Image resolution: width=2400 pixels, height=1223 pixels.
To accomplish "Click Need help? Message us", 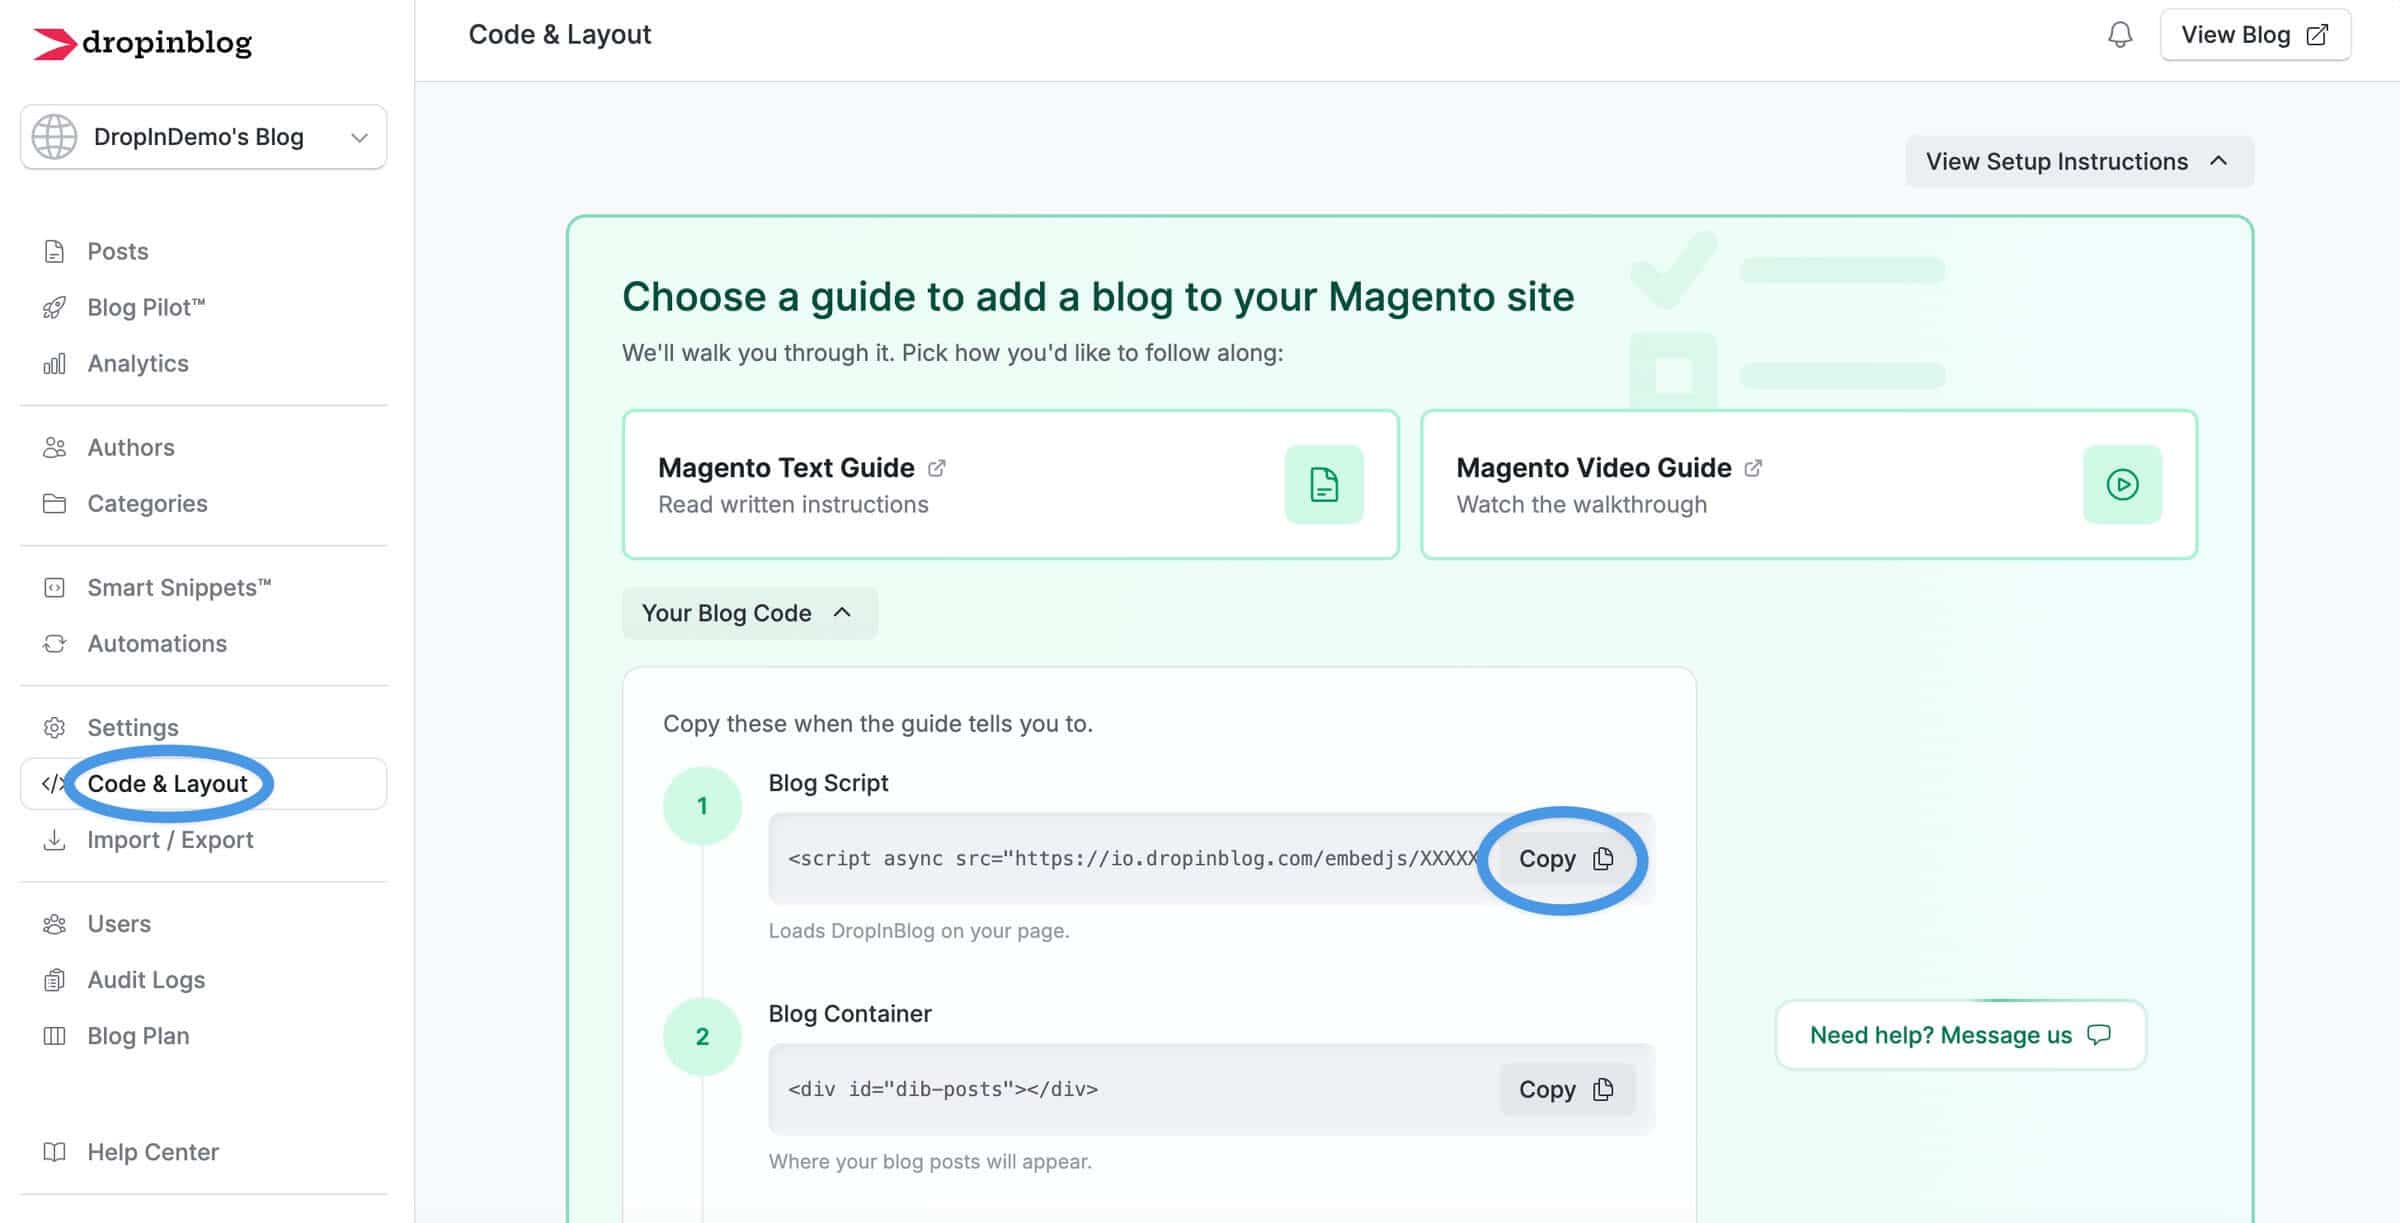I will tap(1960, 1035).
